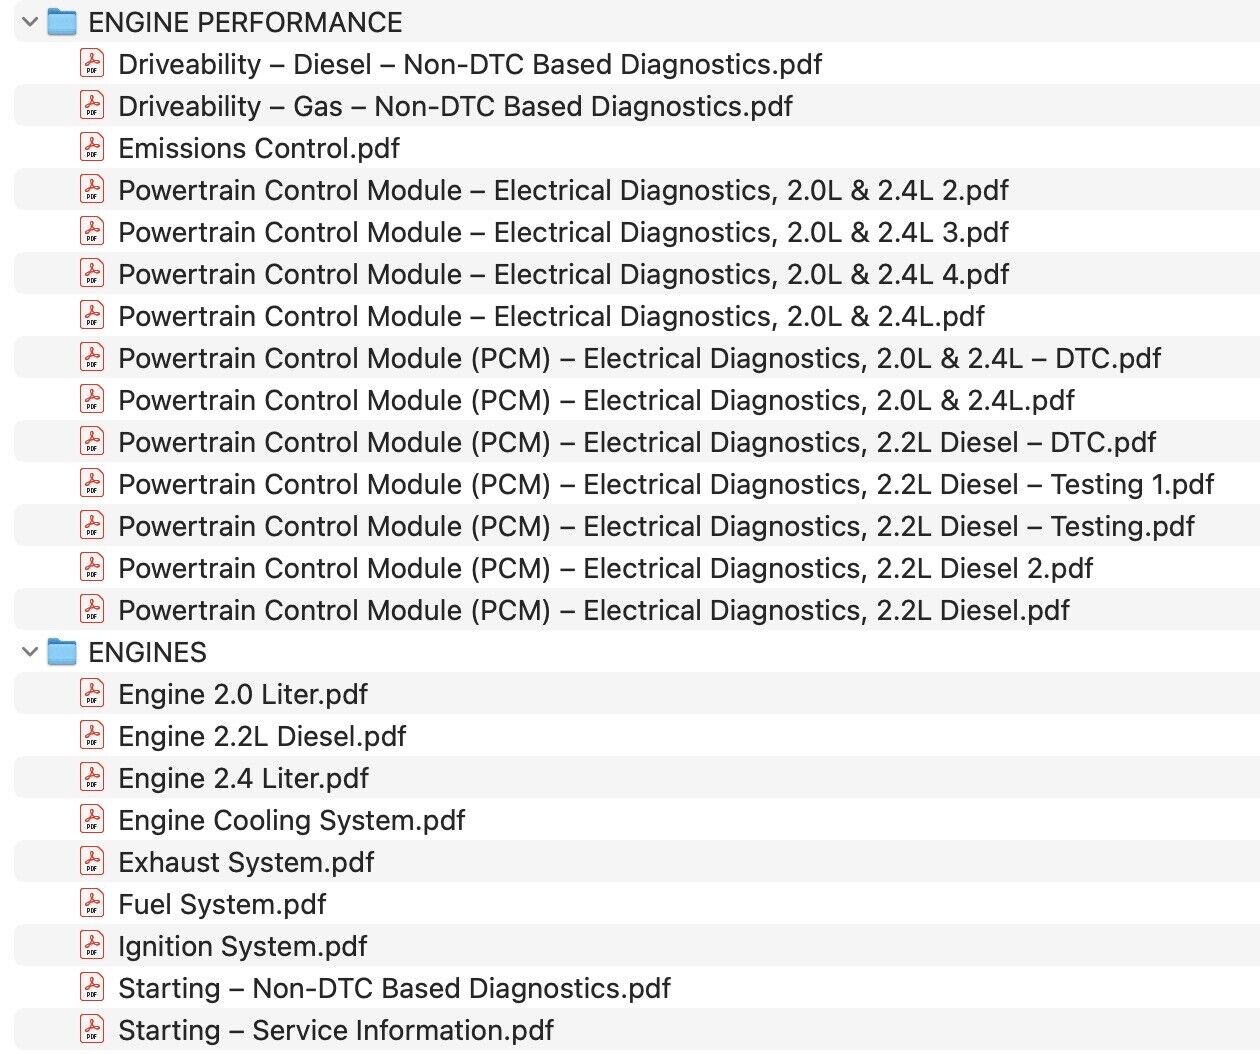Select PCM 2.0L & 2.4L – DTC.pdf file
Viewport: 1260px width, 1054px height.
(640, 358)
